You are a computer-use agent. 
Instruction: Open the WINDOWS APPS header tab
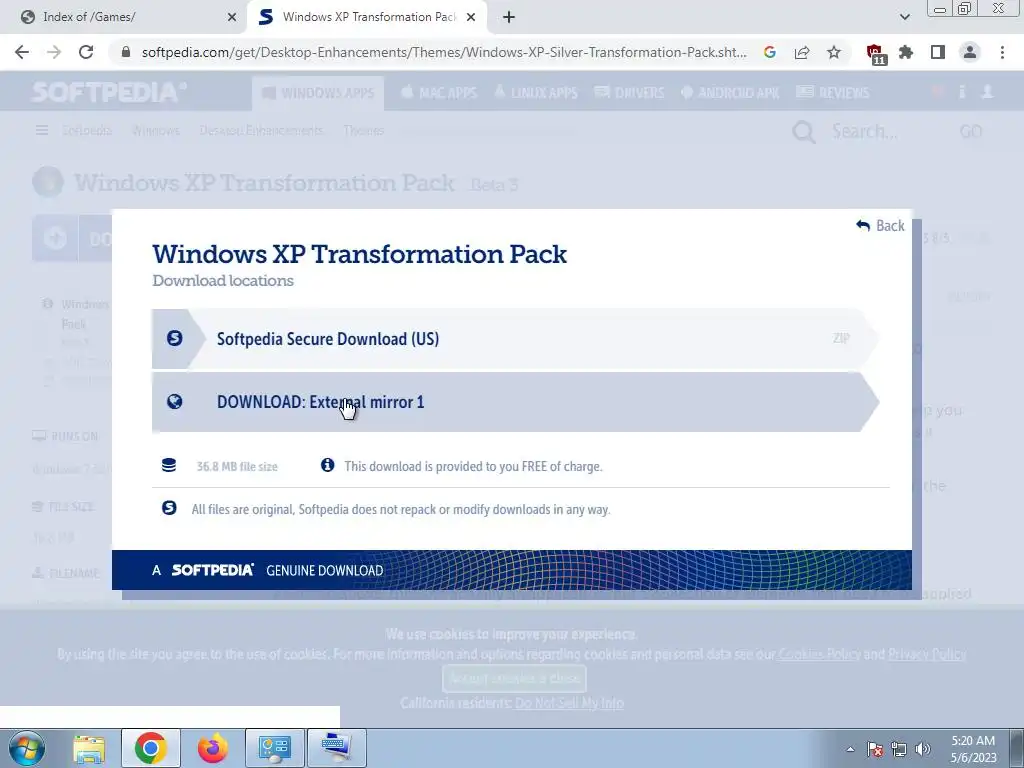coord(318,93)
